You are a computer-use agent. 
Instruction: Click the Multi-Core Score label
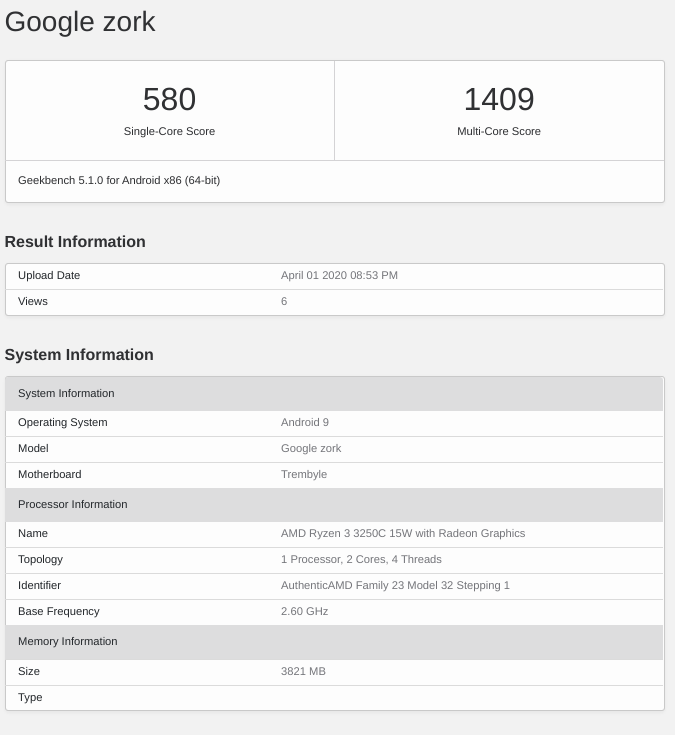499,131
